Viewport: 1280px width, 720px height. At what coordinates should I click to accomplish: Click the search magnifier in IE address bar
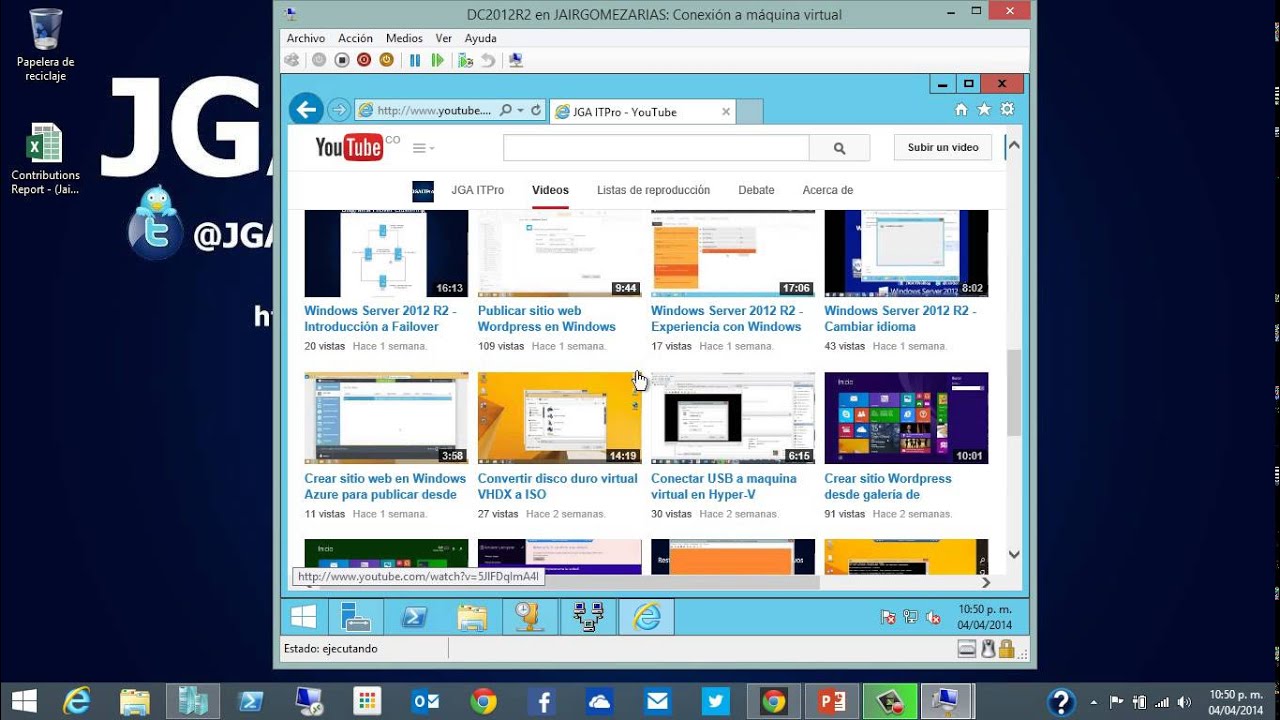pos(506,110)
